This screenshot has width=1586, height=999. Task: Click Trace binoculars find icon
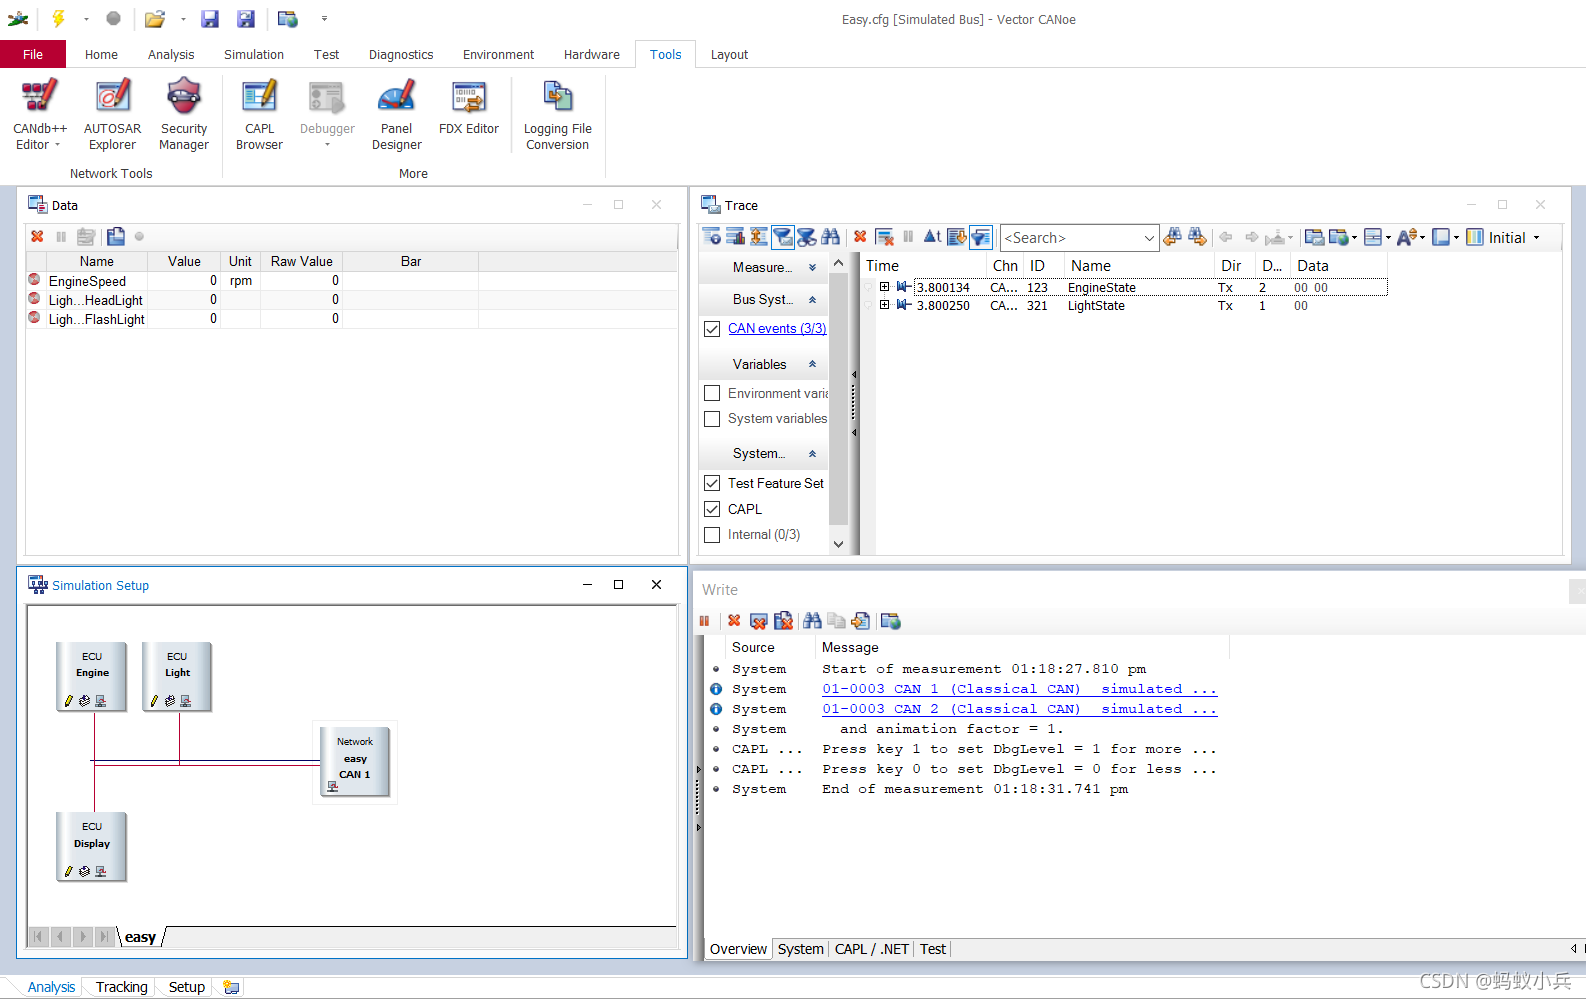[831, 237]
